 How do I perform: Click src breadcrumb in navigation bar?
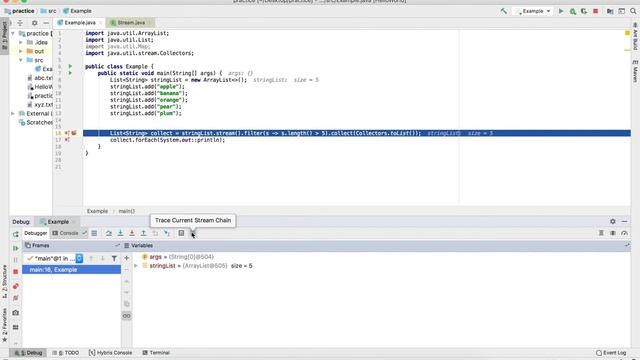point(49,11)
